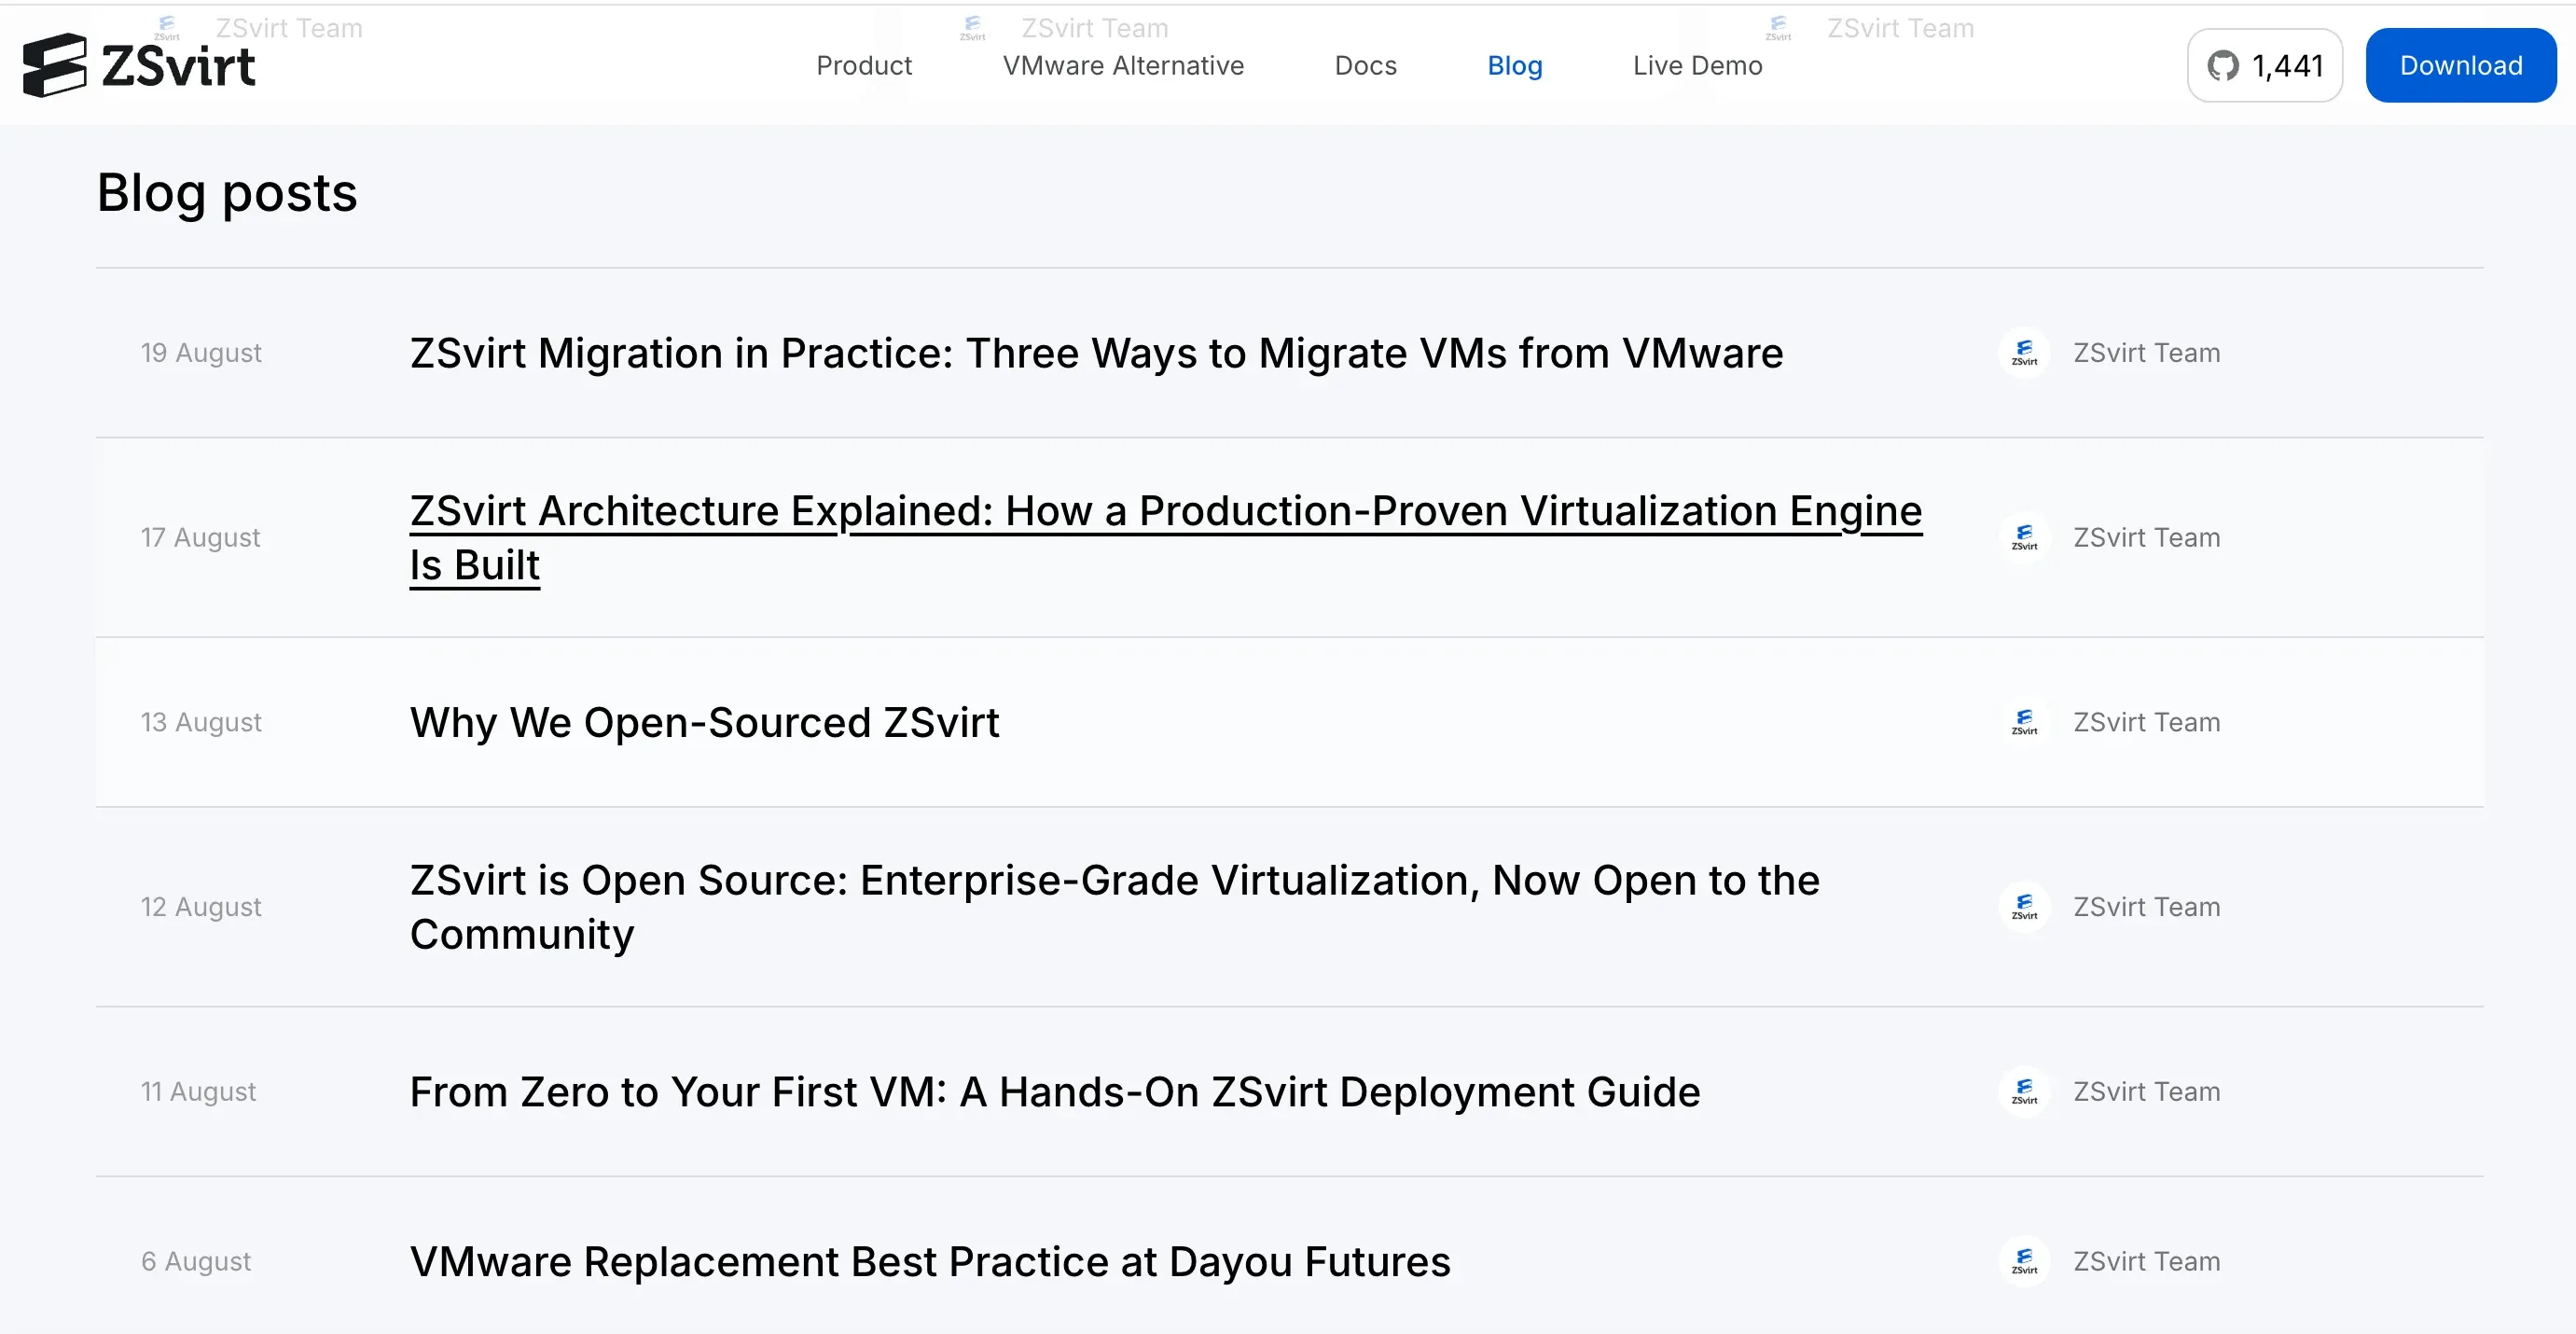Open the GitHub stars button showing 1,441
2576x1334 pixels.
pyautogui.click(x=2264, y=66)
